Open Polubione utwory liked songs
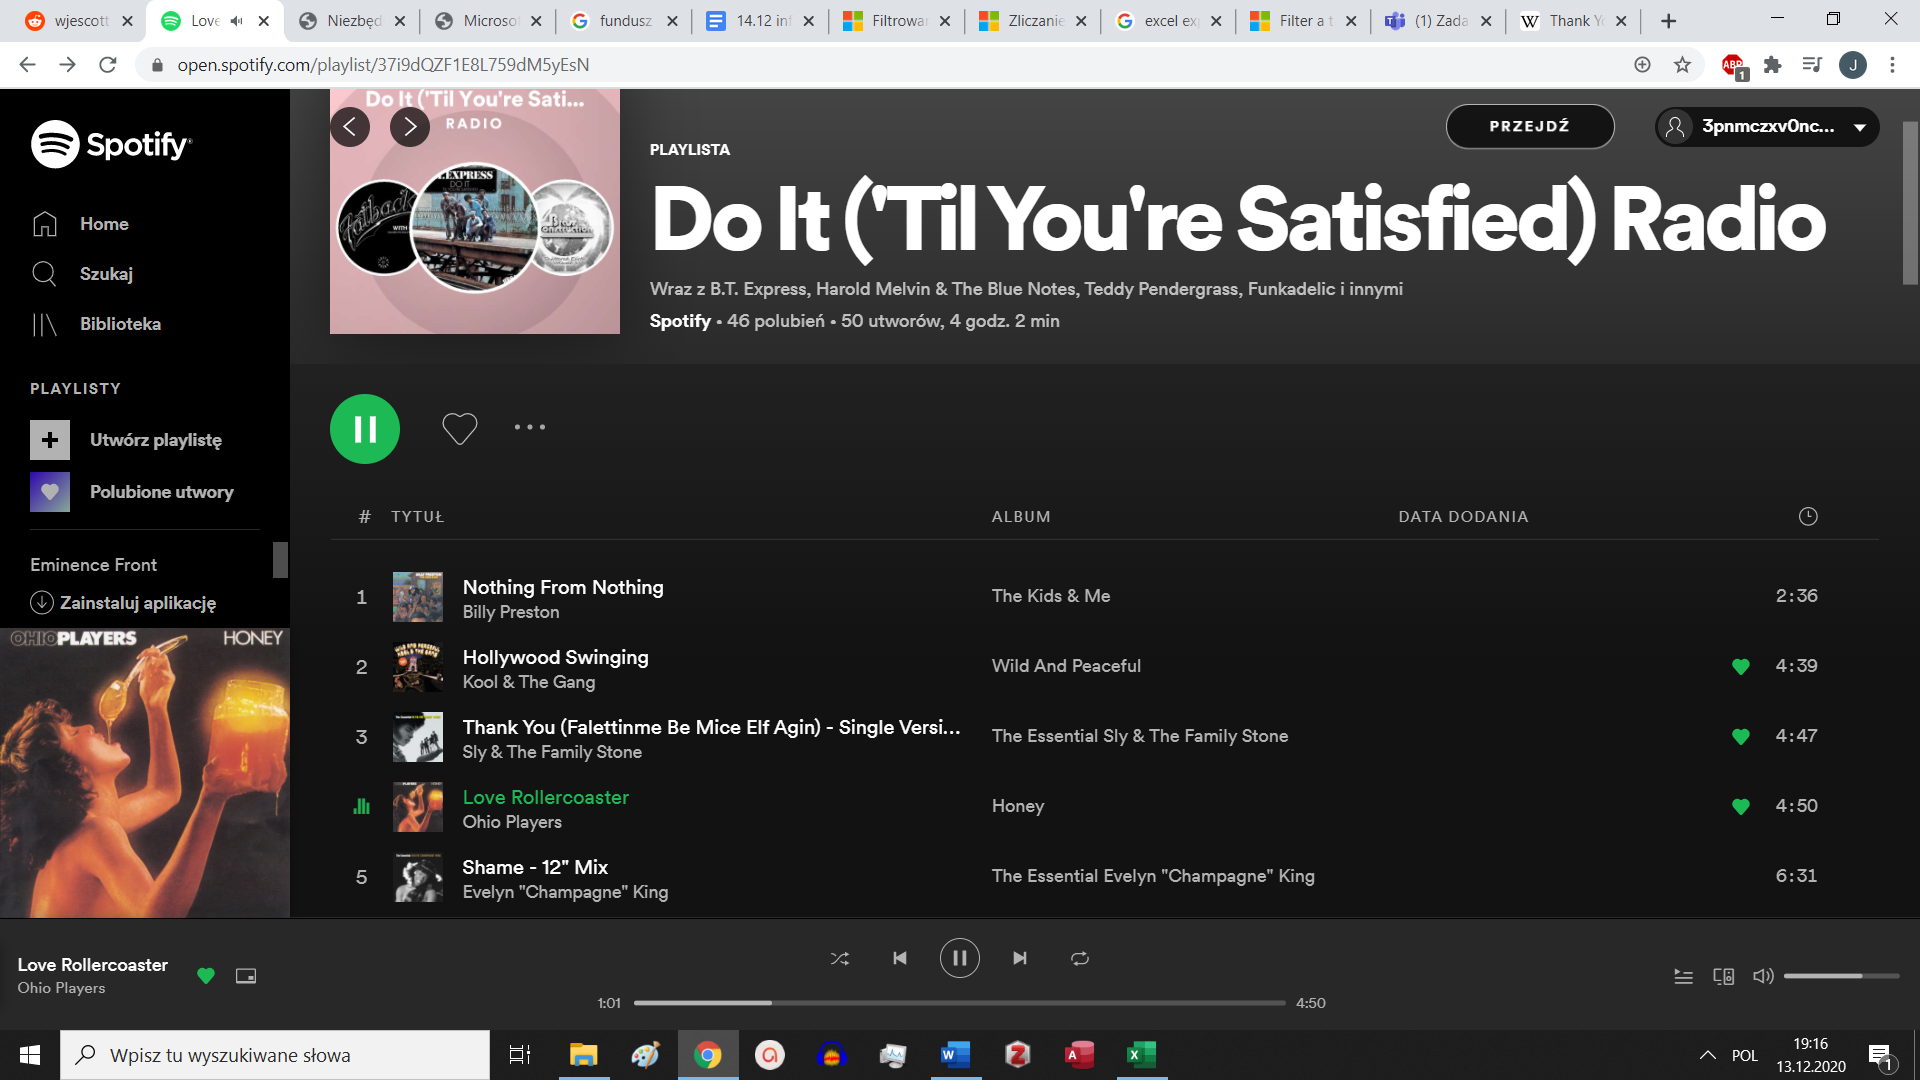 pos(132,492)
